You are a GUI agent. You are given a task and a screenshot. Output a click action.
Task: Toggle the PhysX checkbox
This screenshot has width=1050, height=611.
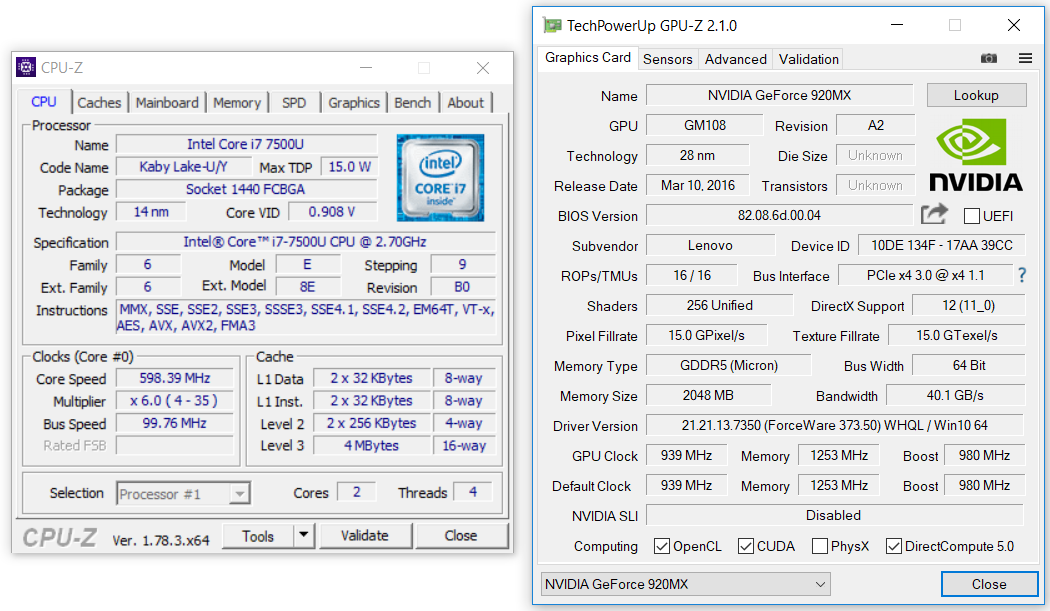tap(820, 546)
